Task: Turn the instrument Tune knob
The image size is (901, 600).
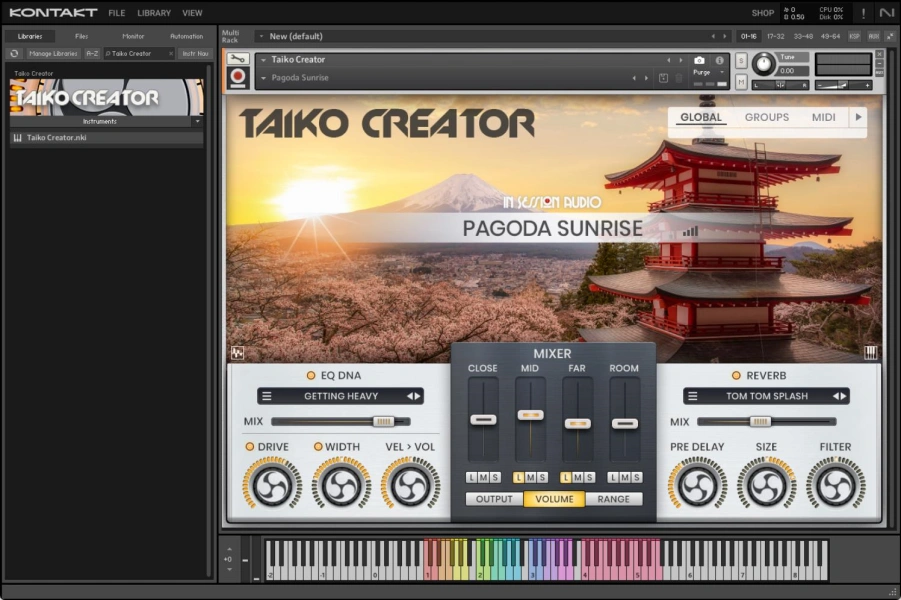Action: tap(764, 64)
